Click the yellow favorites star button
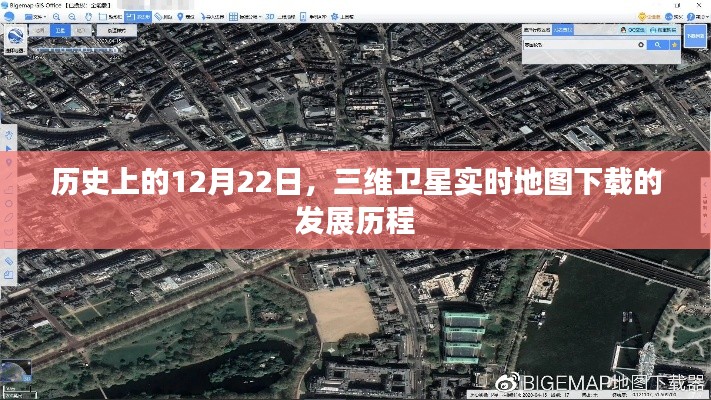Viewport: 711px width, 400px height. [x=677, y=45]
